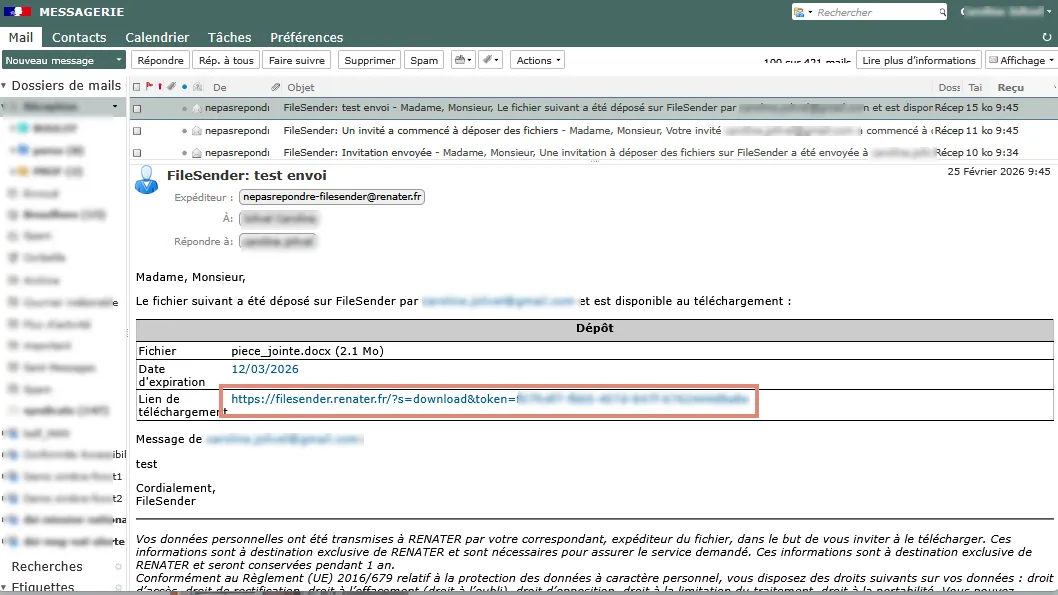Open the filesender.renater.fr download link
This screenshot has width=1058, height=595.
[x=489, y=399]
